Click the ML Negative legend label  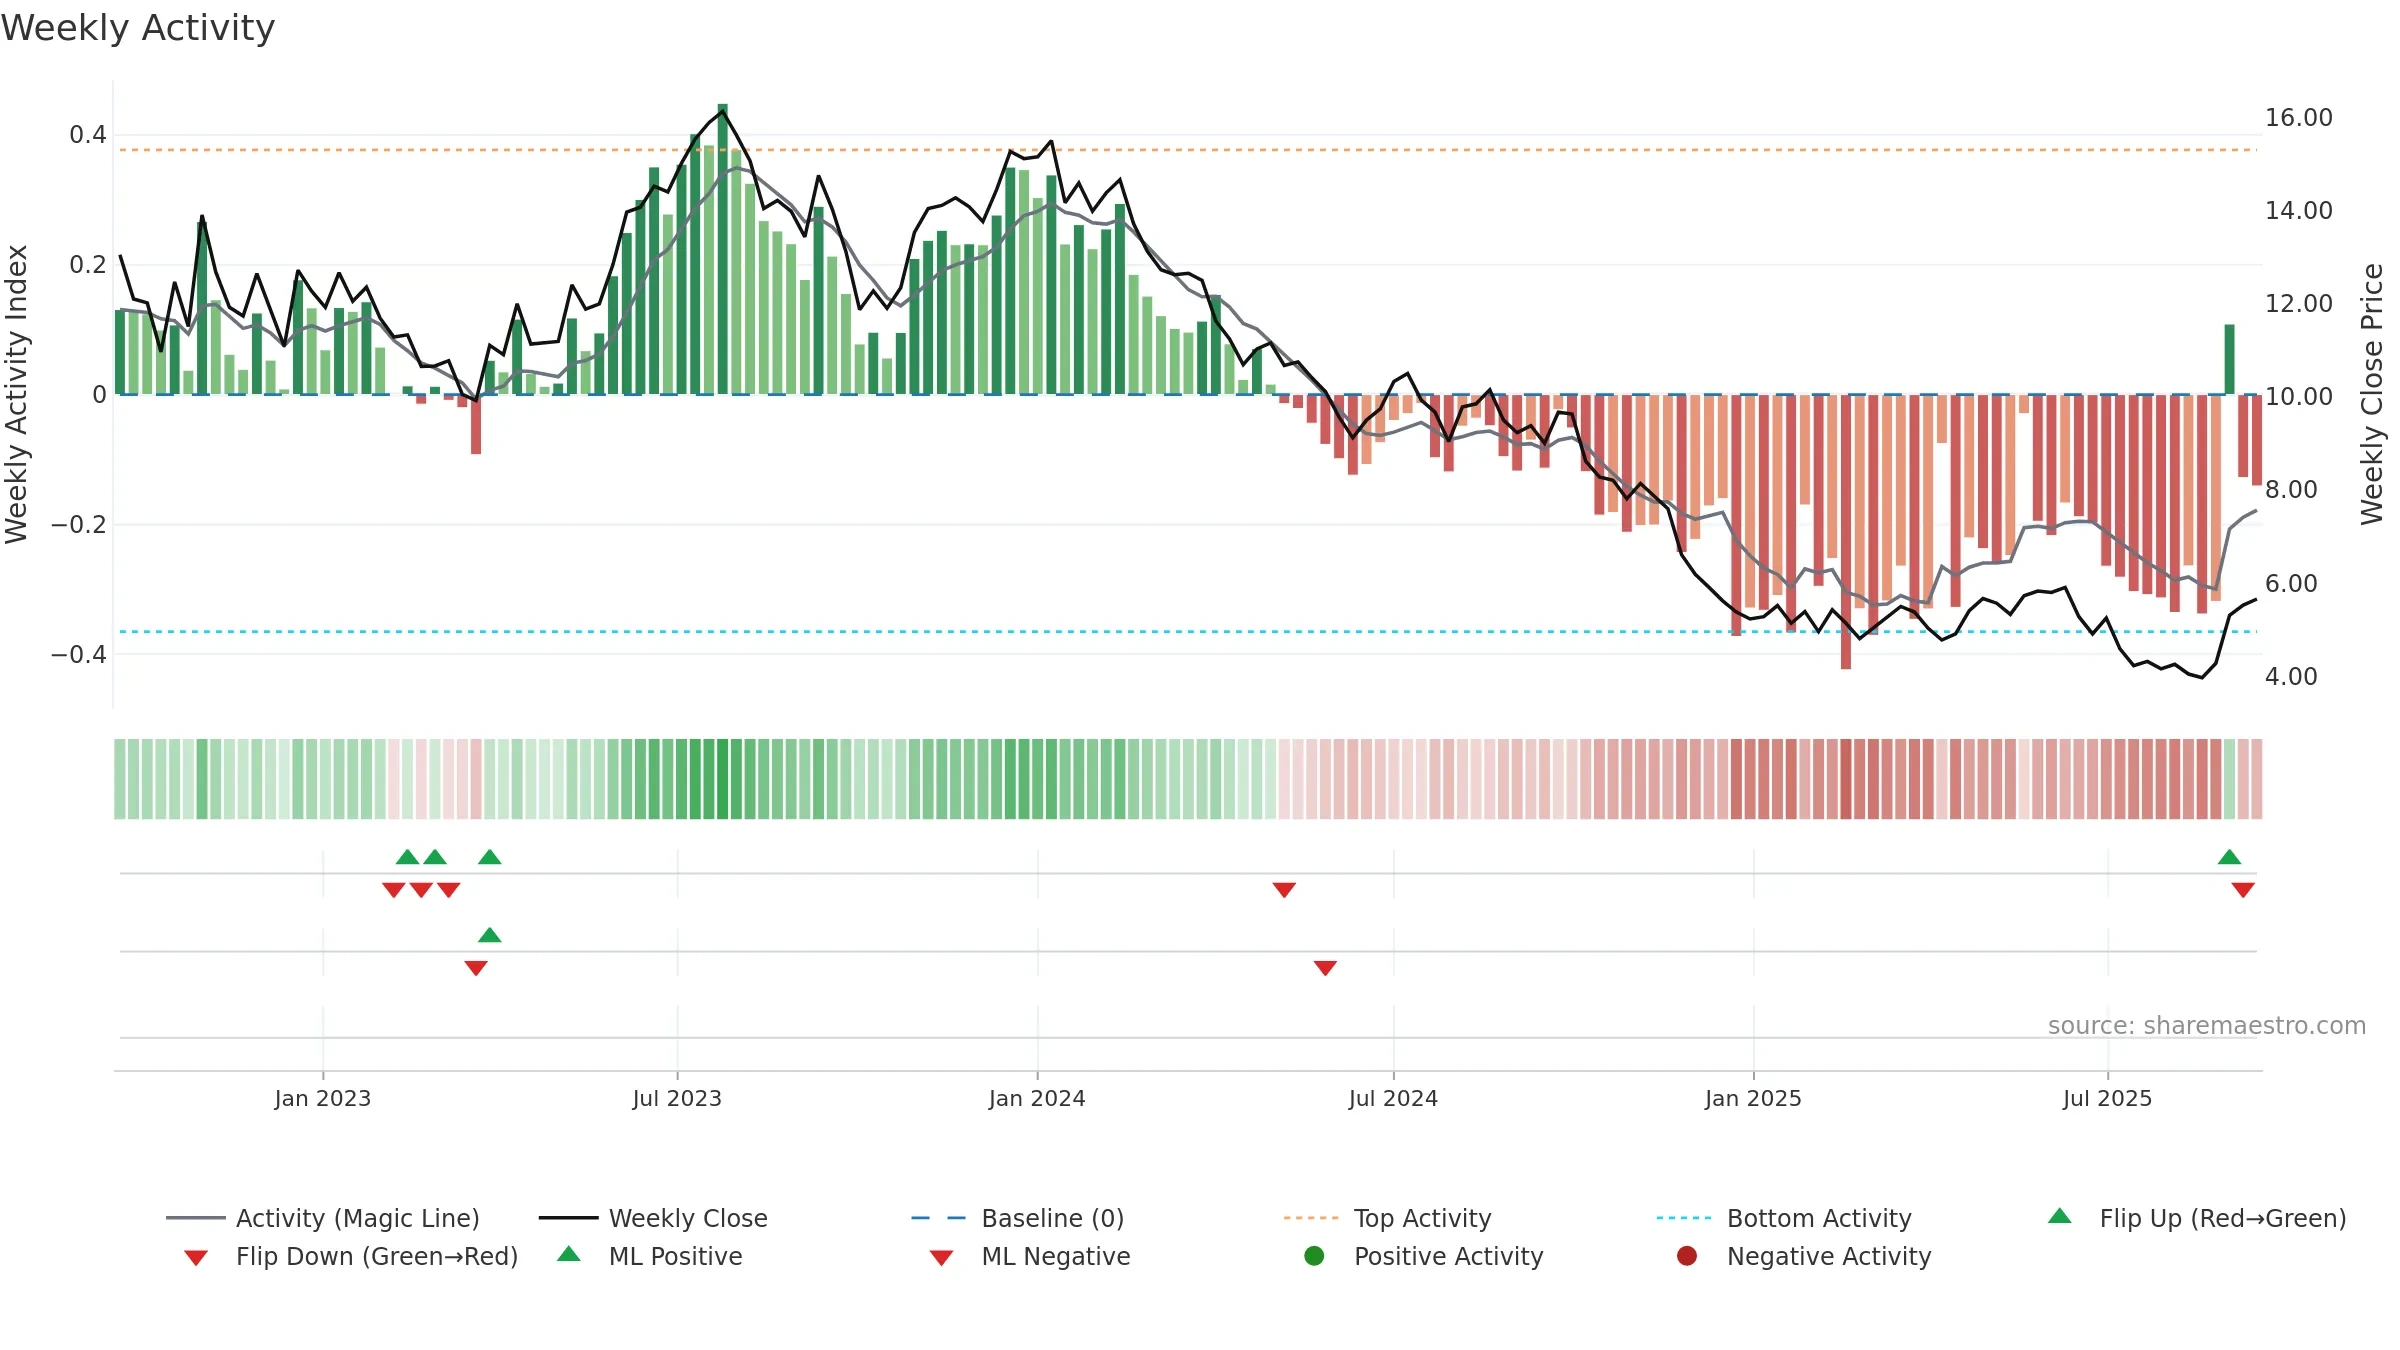tap(1056, 1256)
